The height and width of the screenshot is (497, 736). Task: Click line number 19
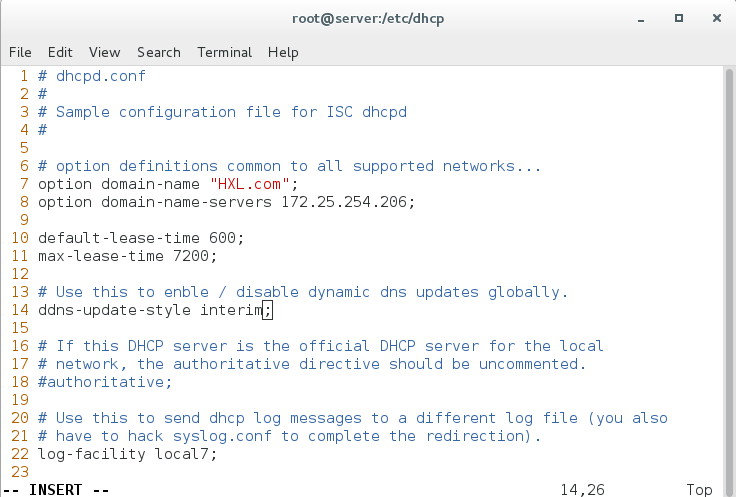point(20,400)
